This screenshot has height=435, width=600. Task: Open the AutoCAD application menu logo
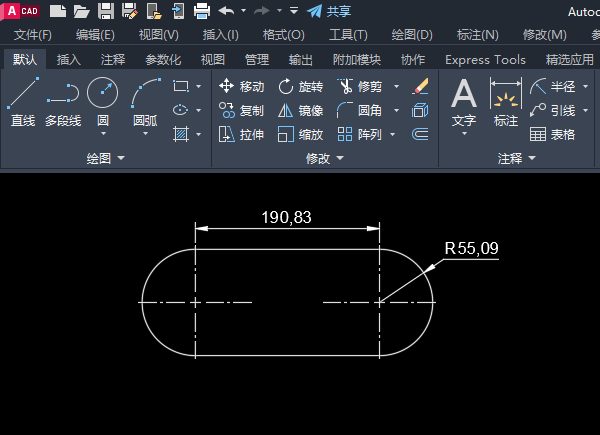pyautogui.click(x=21, y=11)
